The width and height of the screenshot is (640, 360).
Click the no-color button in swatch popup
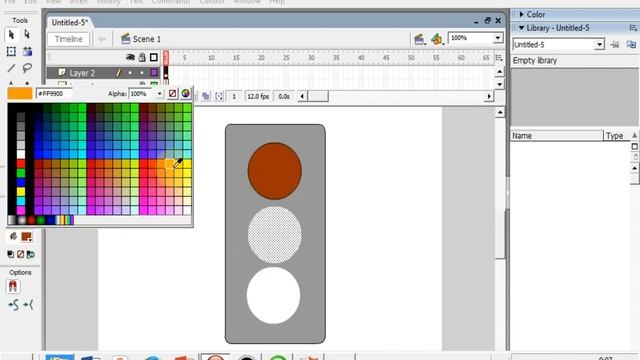[173, 93]
